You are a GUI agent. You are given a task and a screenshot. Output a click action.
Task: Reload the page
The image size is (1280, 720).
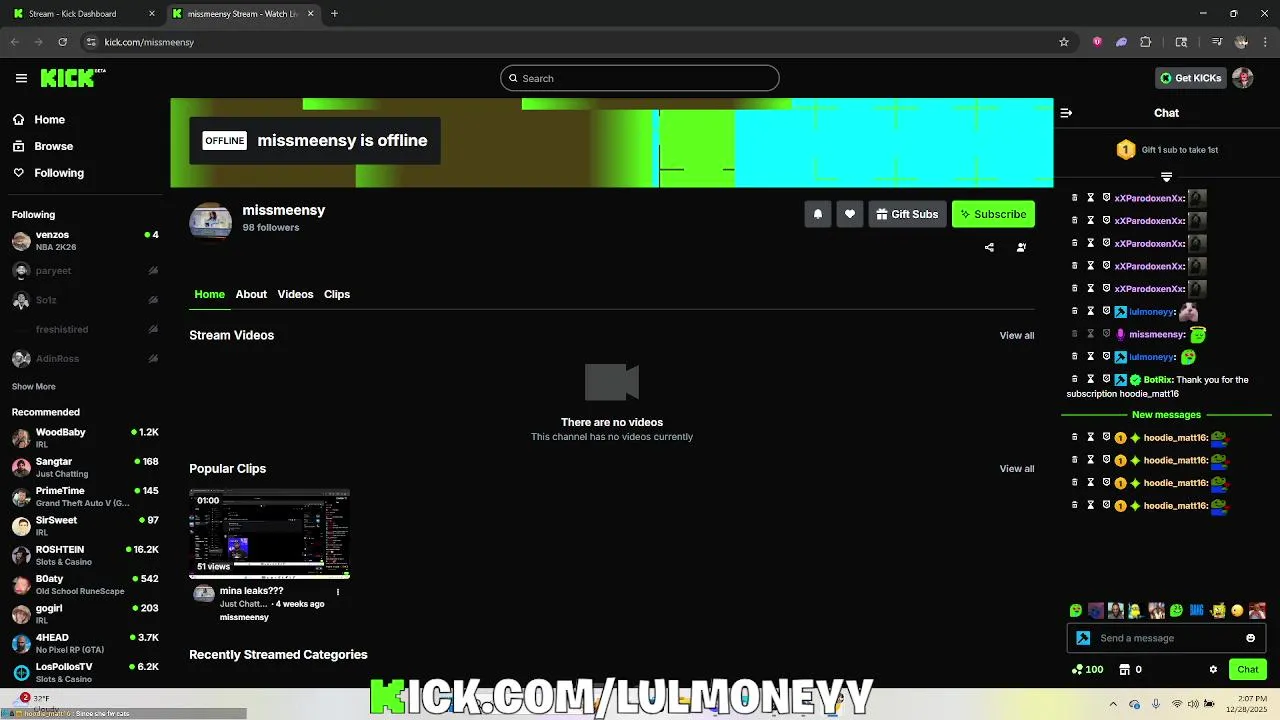pos(62,42)
